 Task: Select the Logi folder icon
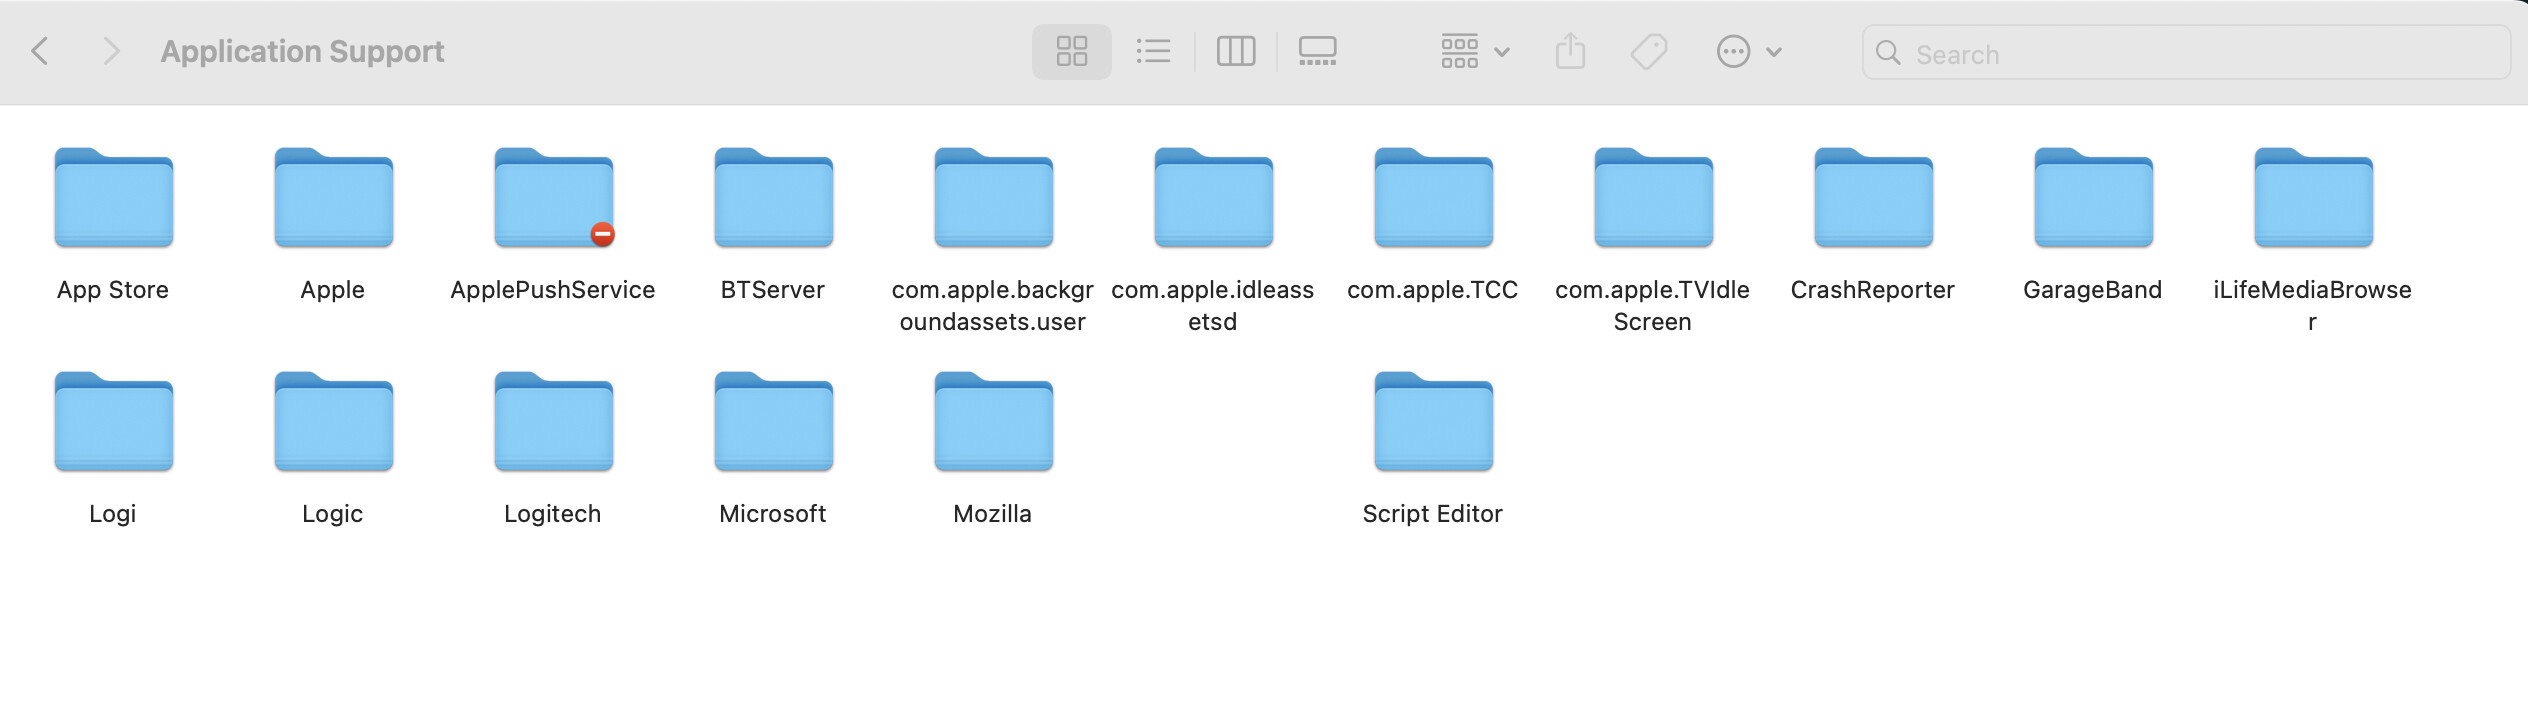(x=114, y=422)
